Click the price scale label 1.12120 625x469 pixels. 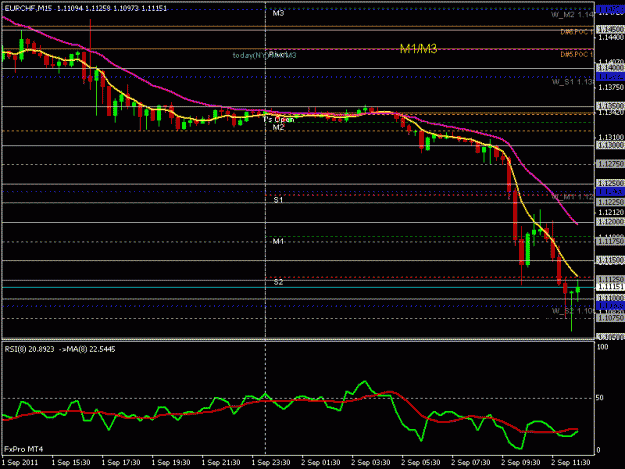(x=611, y=212)
